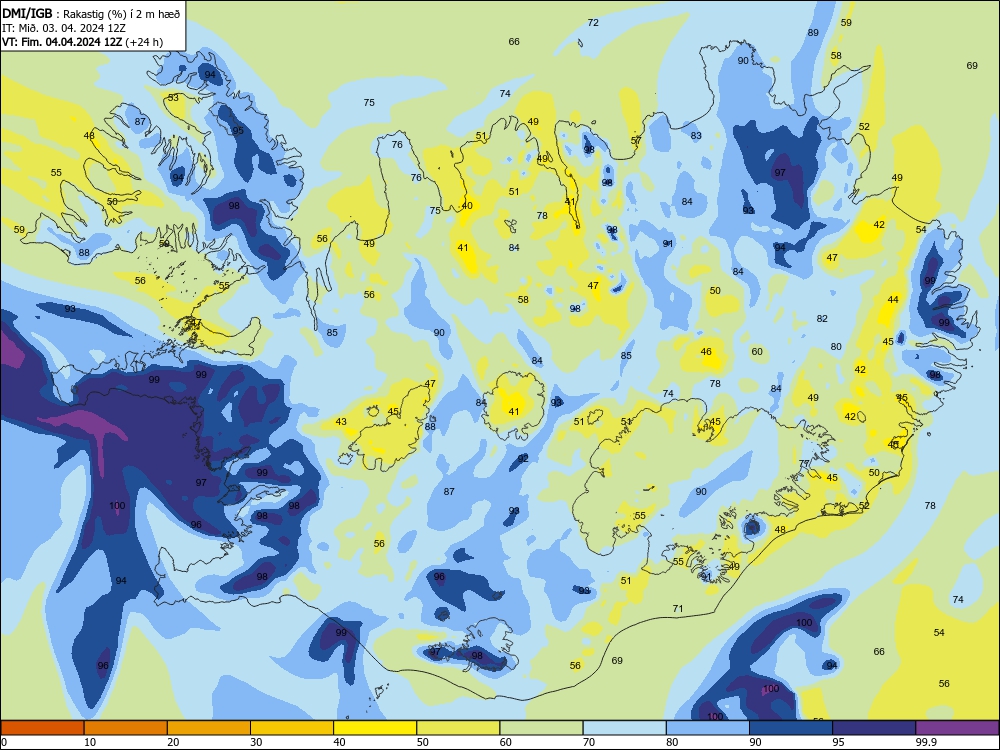Screen dimensions: 1000x750
Task: Click the 10–20 orange legend swatch
Action: pyautogui.click(x=126, y=728)
